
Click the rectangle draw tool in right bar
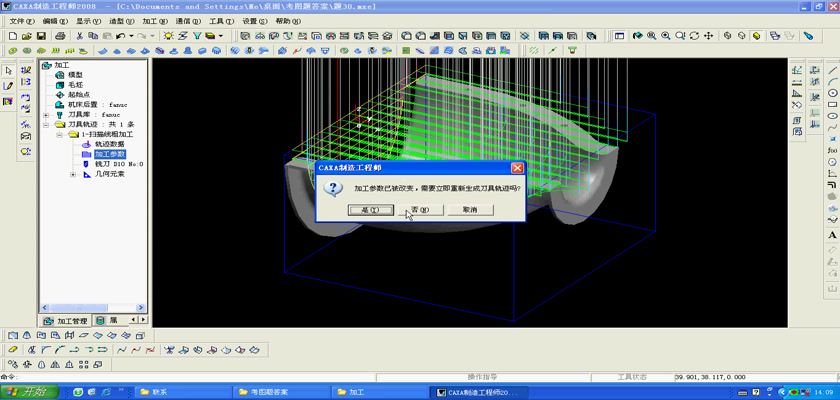832,104
